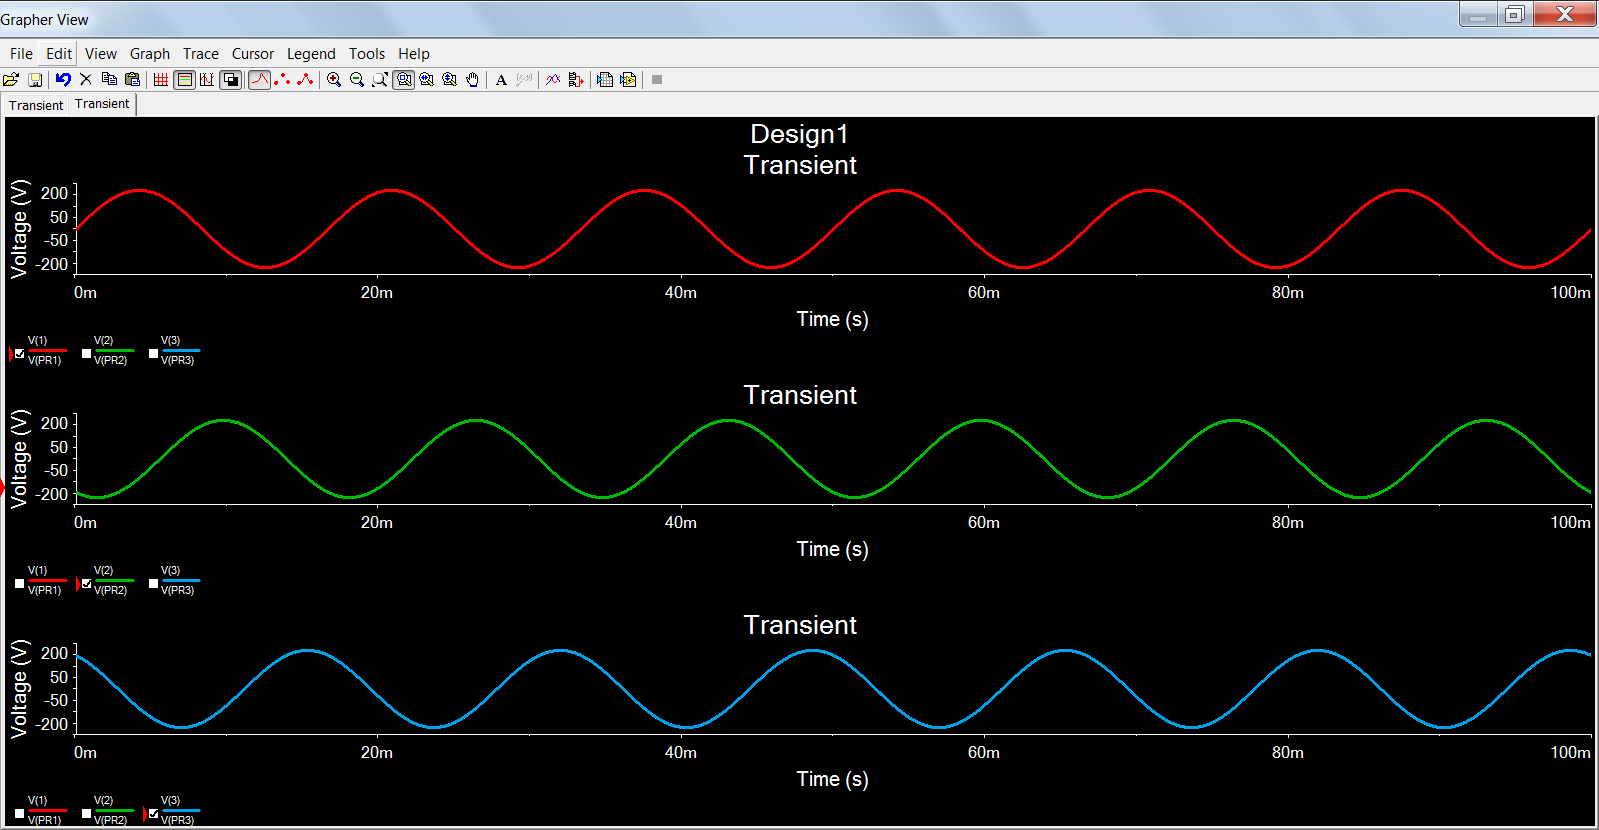Image resolution: width=1599 pixels, height=830 pixels.
Task: Open the Tools menu
Action: coord(367,54)
